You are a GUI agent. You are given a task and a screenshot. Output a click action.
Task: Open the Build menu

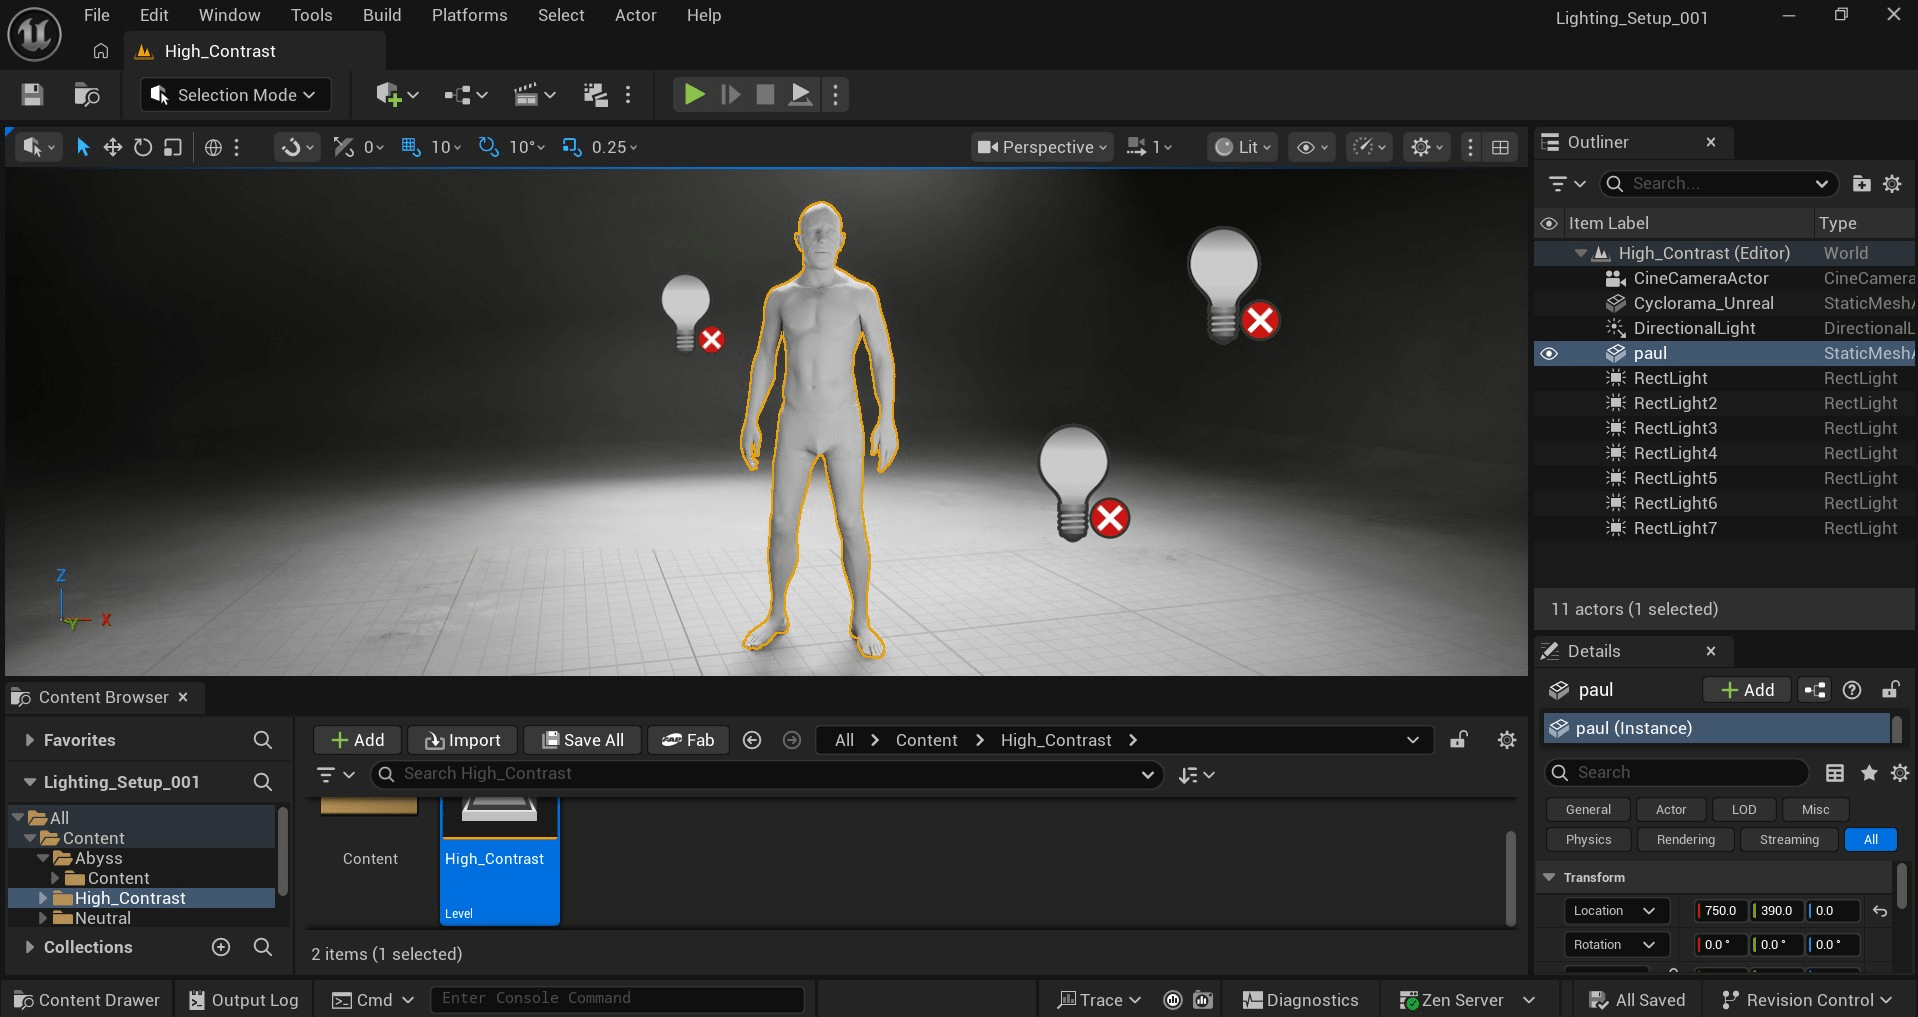click(x=381, y=15)
